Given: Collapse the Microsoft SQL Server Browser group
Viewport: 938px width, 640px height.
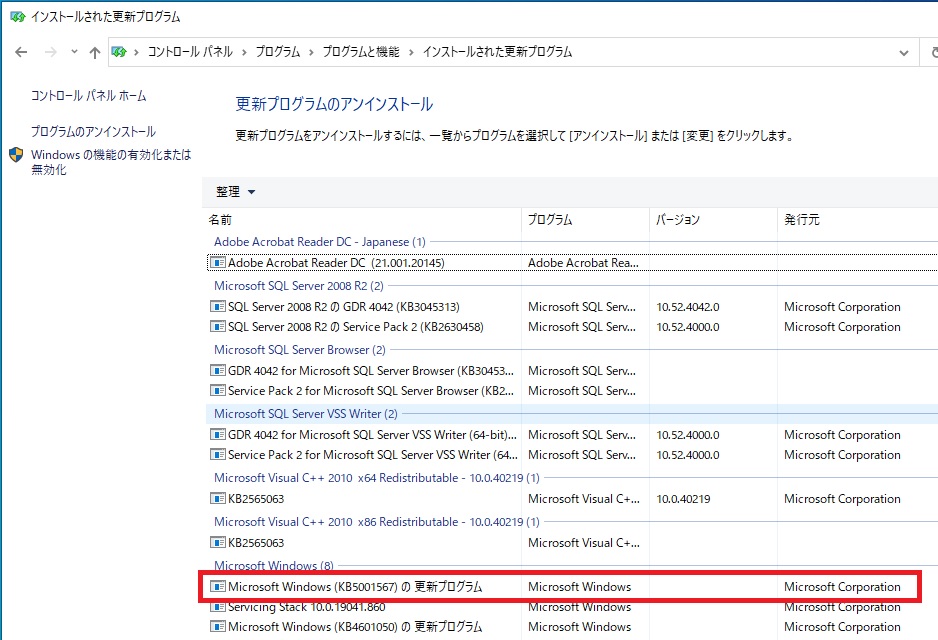Looking at the screenshot, I should click(x=300, y=350).
